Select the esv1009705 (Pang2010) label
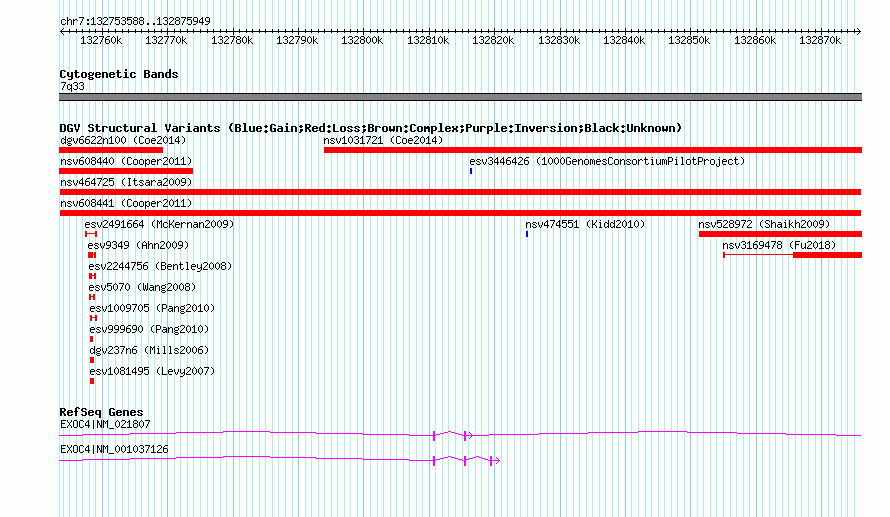The image size is (890, 517). pyautogui.click(x=152, y=308)
